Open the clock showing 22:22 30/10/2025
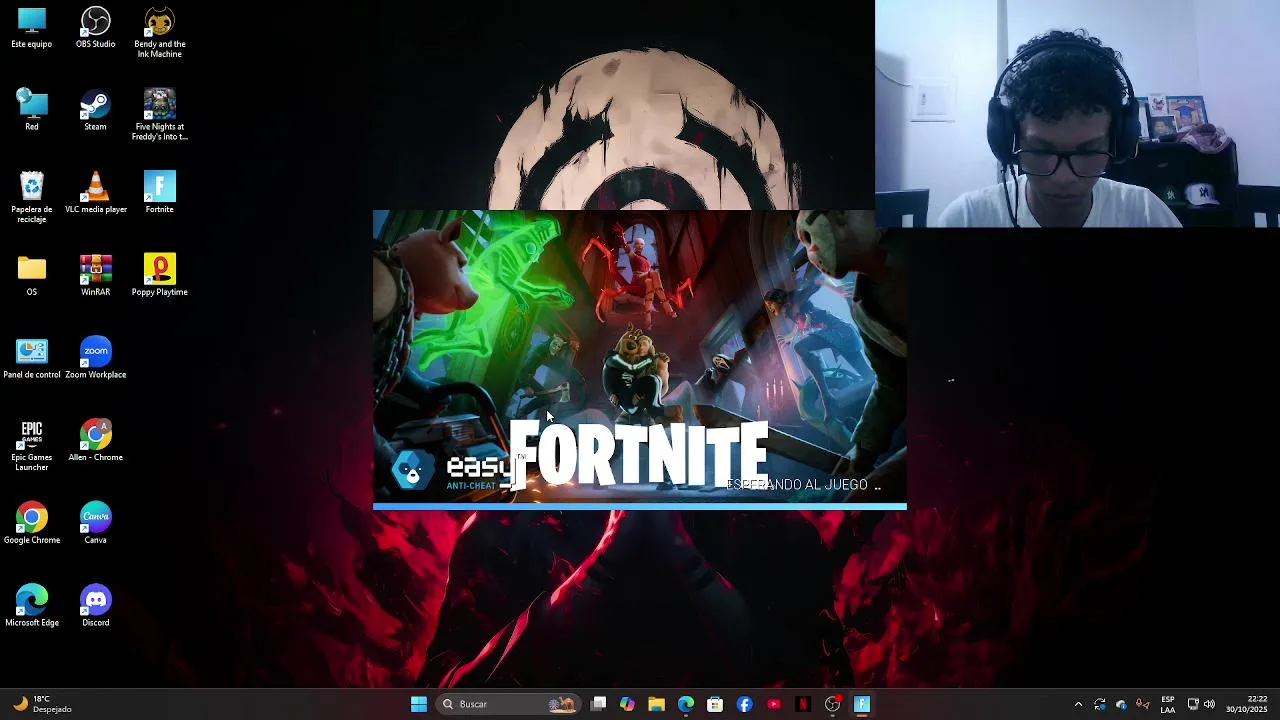This screenshot has width=1280, height=720. pyautogui.click(x=1247, y=704)
